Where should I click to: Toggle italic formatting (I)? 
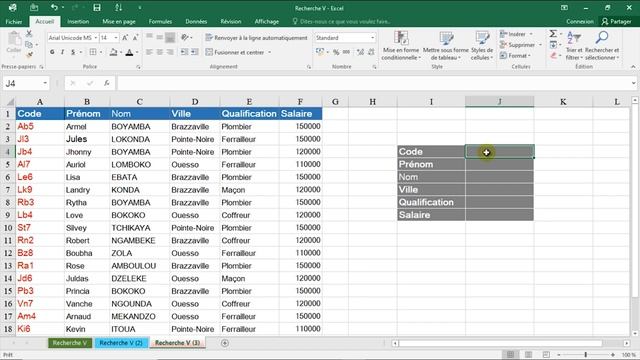pyautogui.click(x=62, y=52)
